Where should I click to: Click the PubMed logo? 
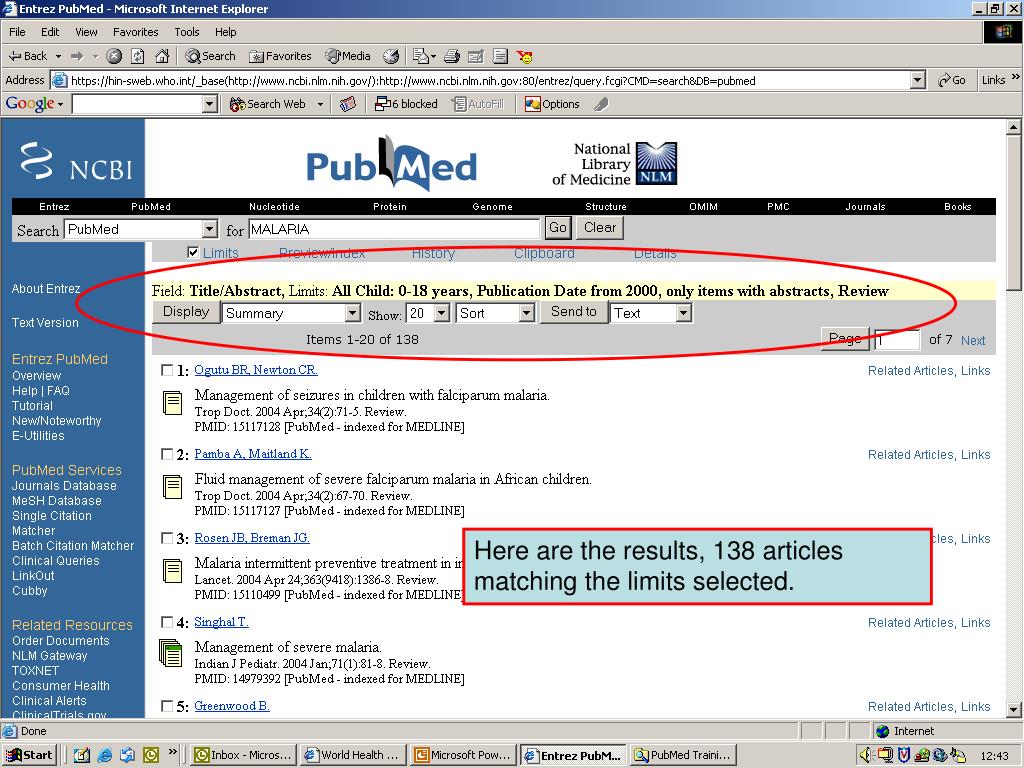tap(391, 163)
